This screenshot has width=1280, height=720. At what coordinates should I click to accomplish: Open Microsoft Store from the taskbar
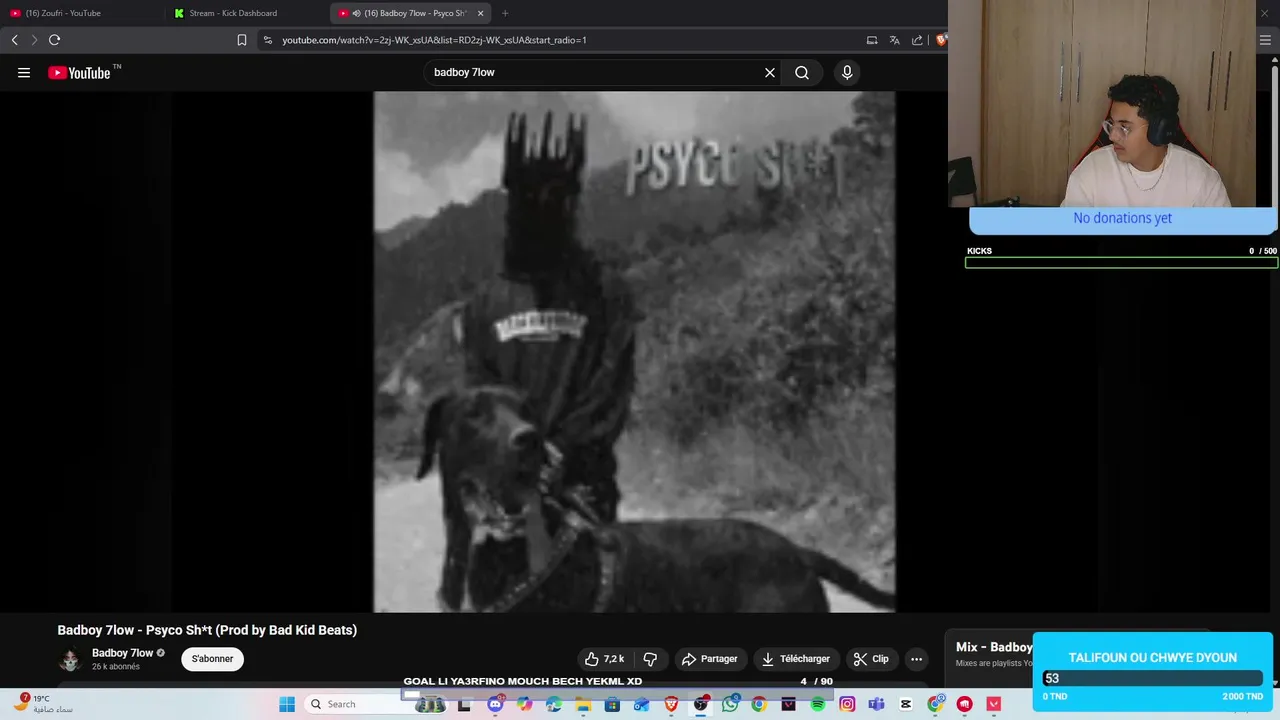612,704
